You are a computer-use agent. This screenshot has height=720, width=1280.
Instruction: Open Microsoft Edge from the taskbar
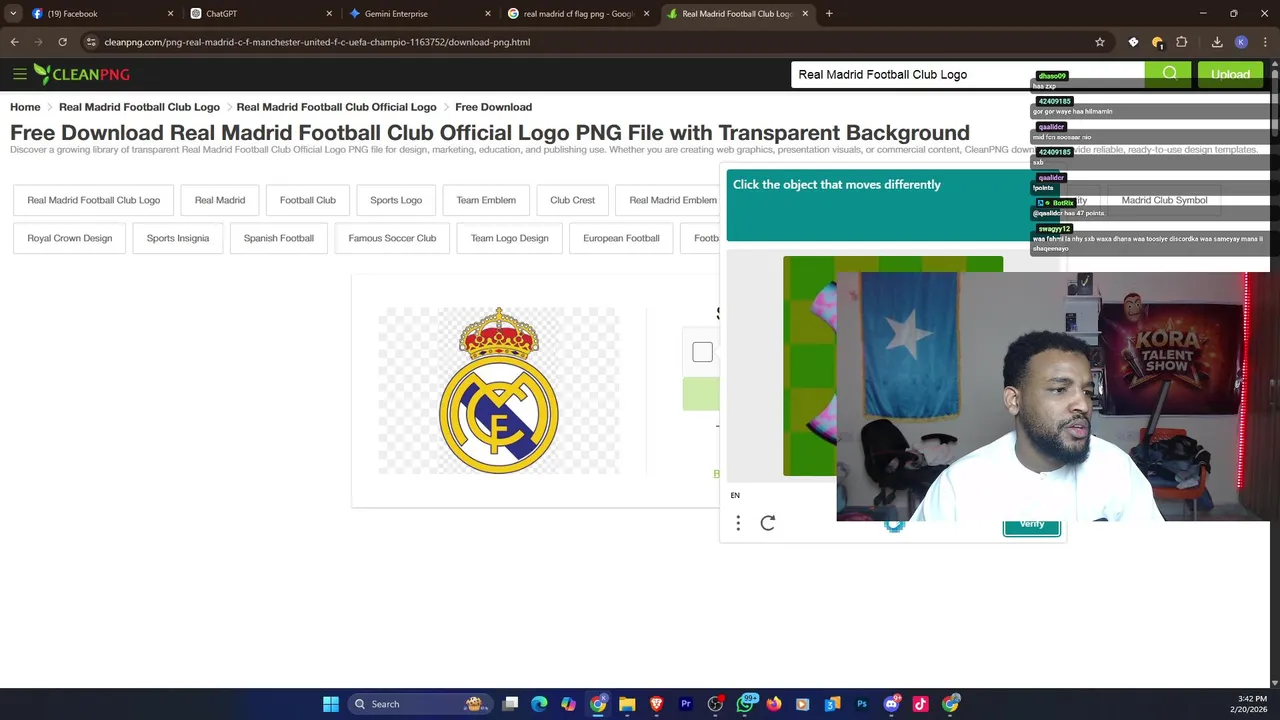[539, 704]
